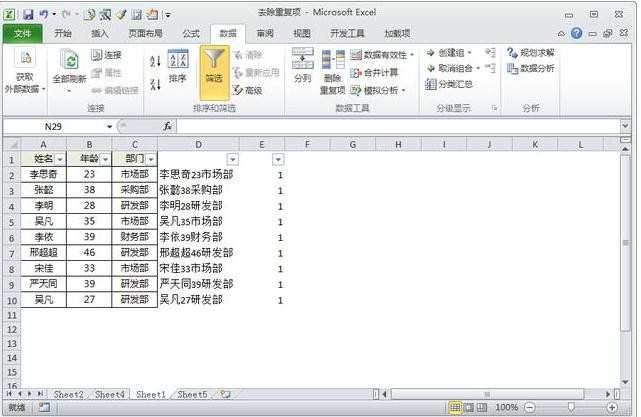Select sheet tab Sheet2
Screen dimensions: 641x417
pyautogui.click(x=69, y=395)
